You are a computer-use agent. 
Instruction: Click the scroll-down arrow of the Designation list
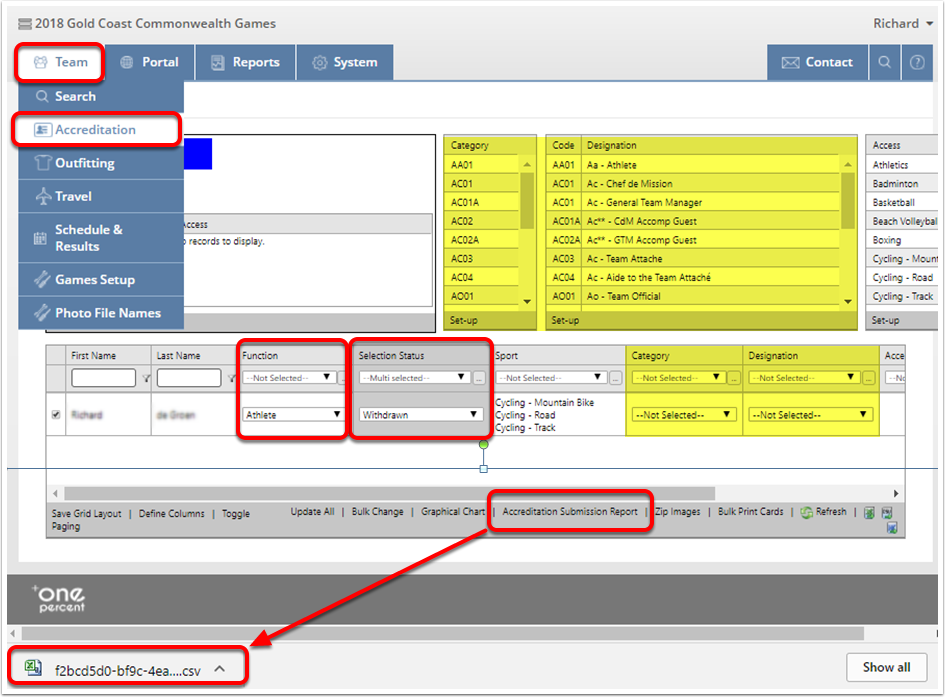pyautogui.click(x=848, y=301)
